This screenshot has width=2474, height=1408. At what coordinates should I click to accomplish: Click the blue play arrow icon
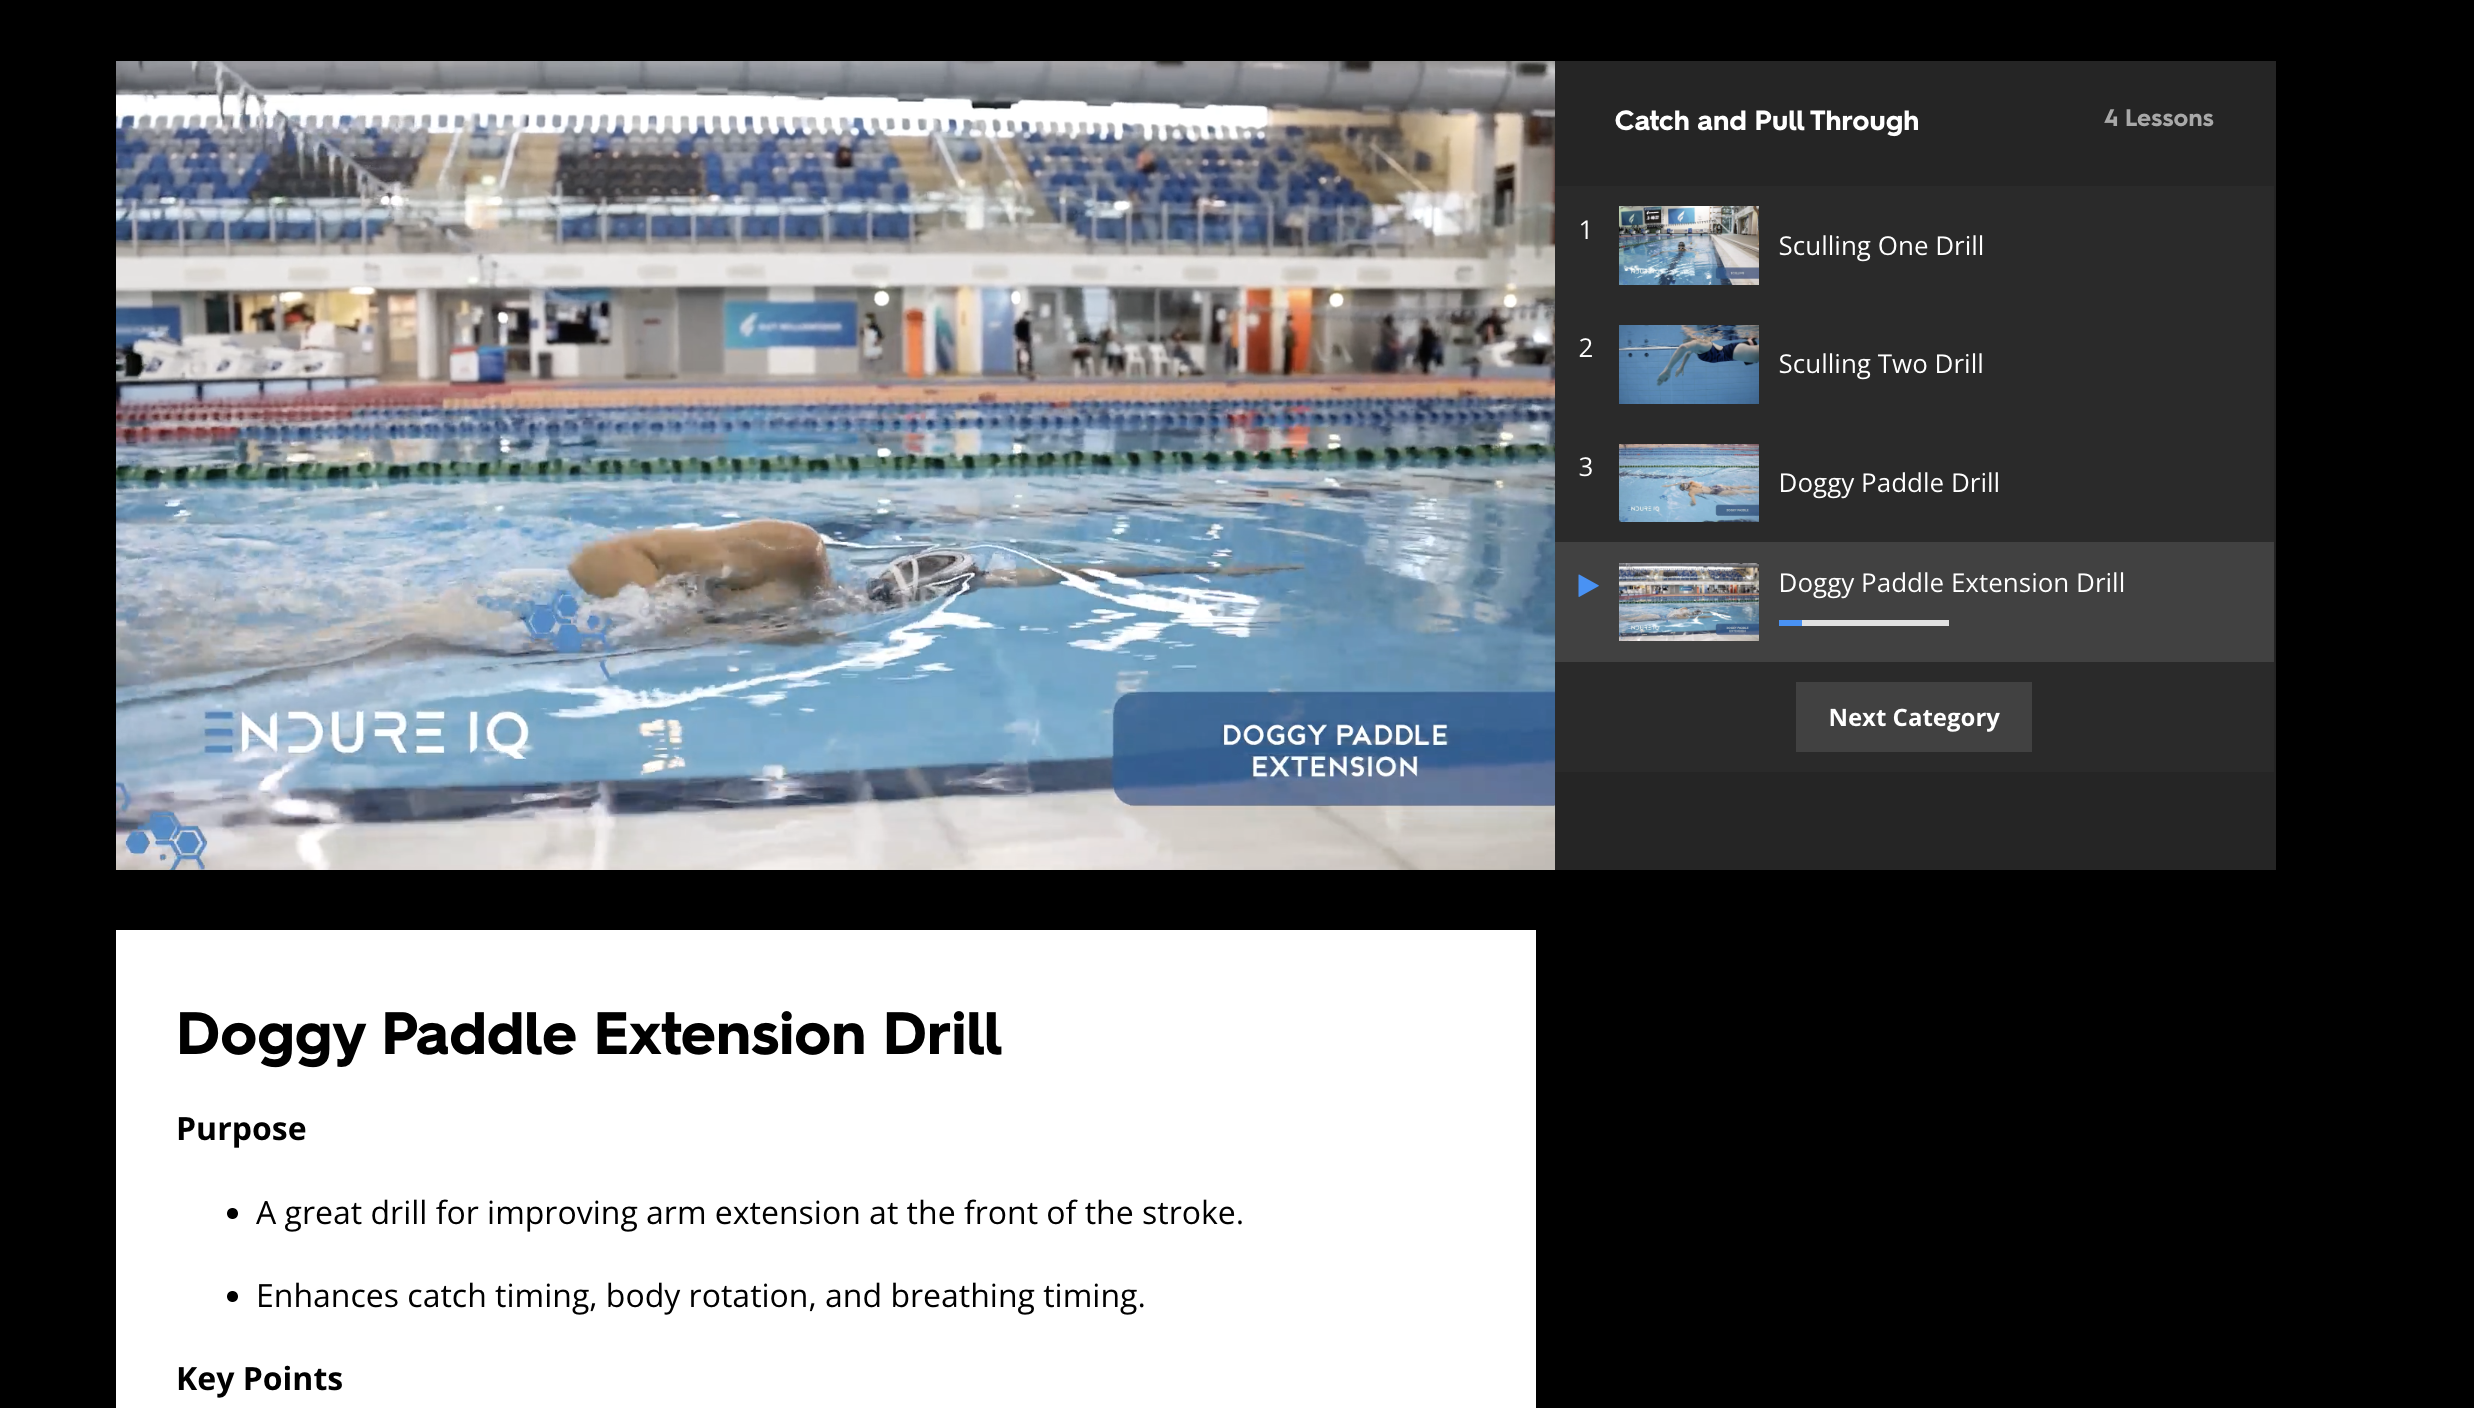coord(1587,586)
